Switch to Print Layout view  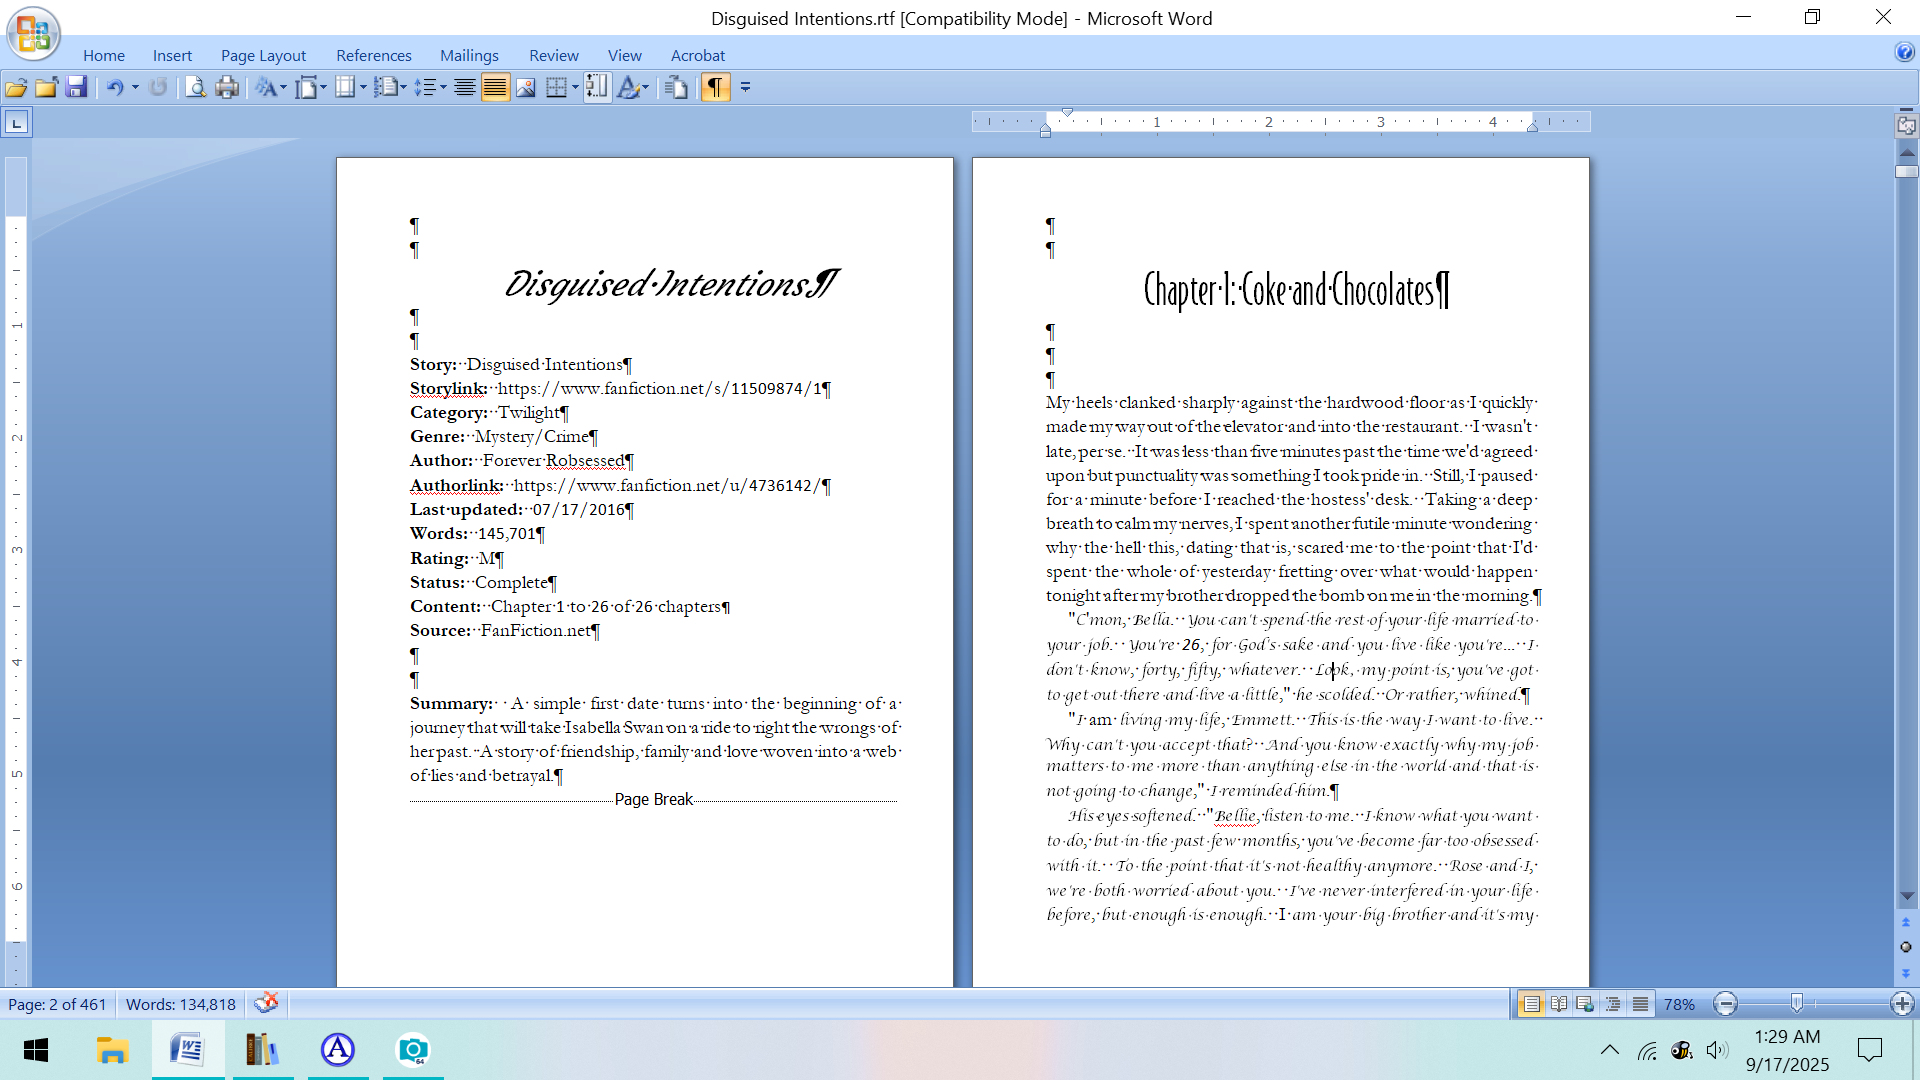[x=1531, y=1004]
